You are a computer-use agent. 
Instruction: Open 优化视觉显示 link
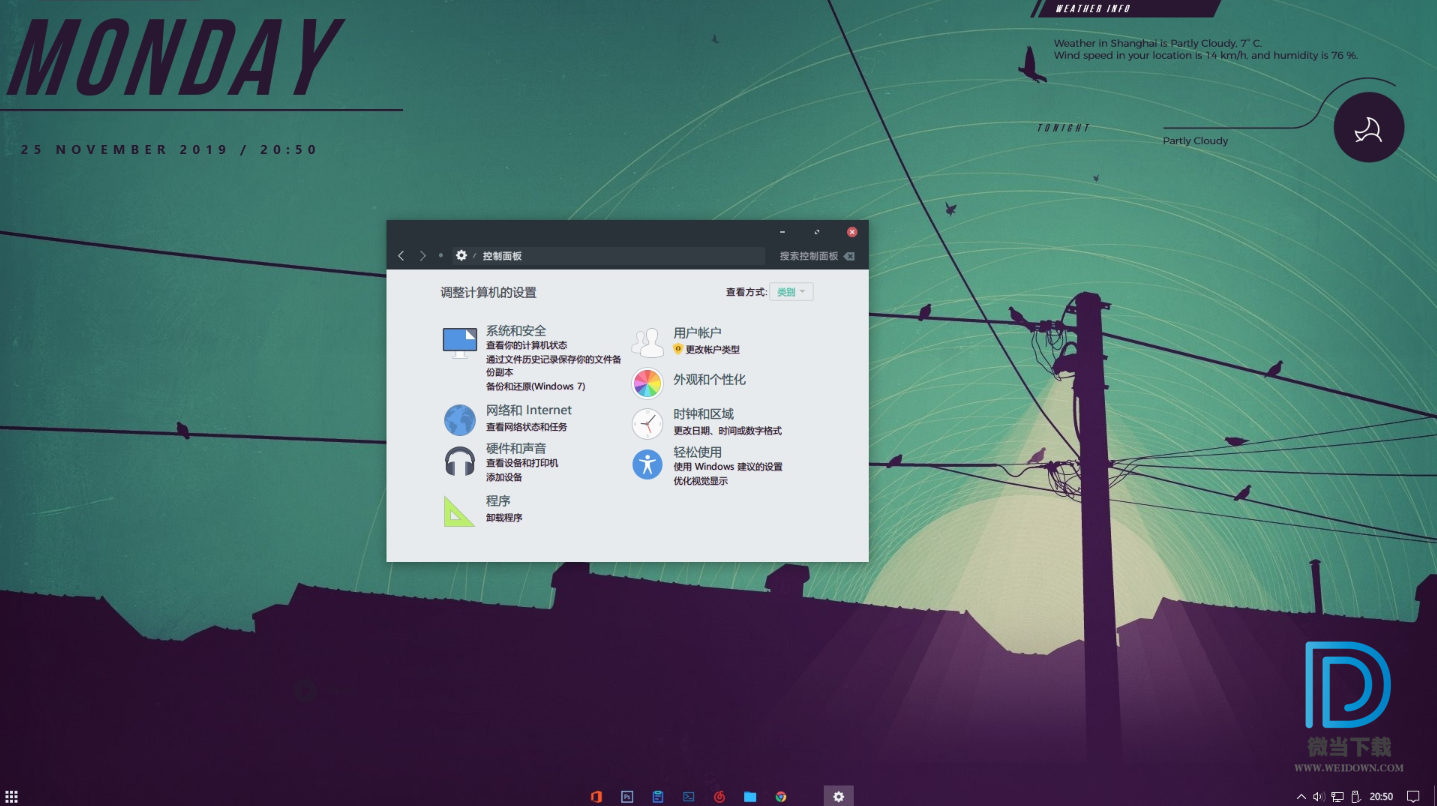click(x=700, y=481)
